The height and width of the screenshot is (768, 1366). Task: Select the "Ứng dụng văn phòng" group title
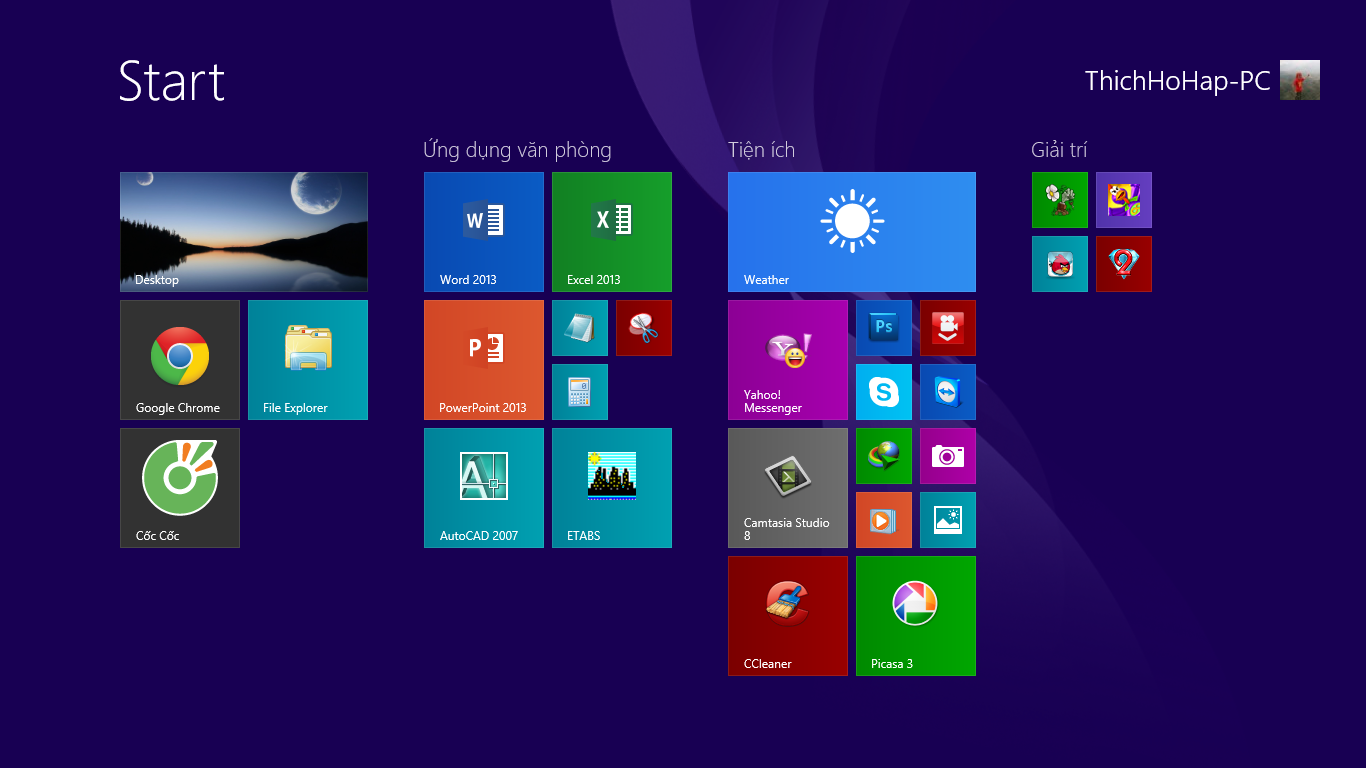(517, 151)
